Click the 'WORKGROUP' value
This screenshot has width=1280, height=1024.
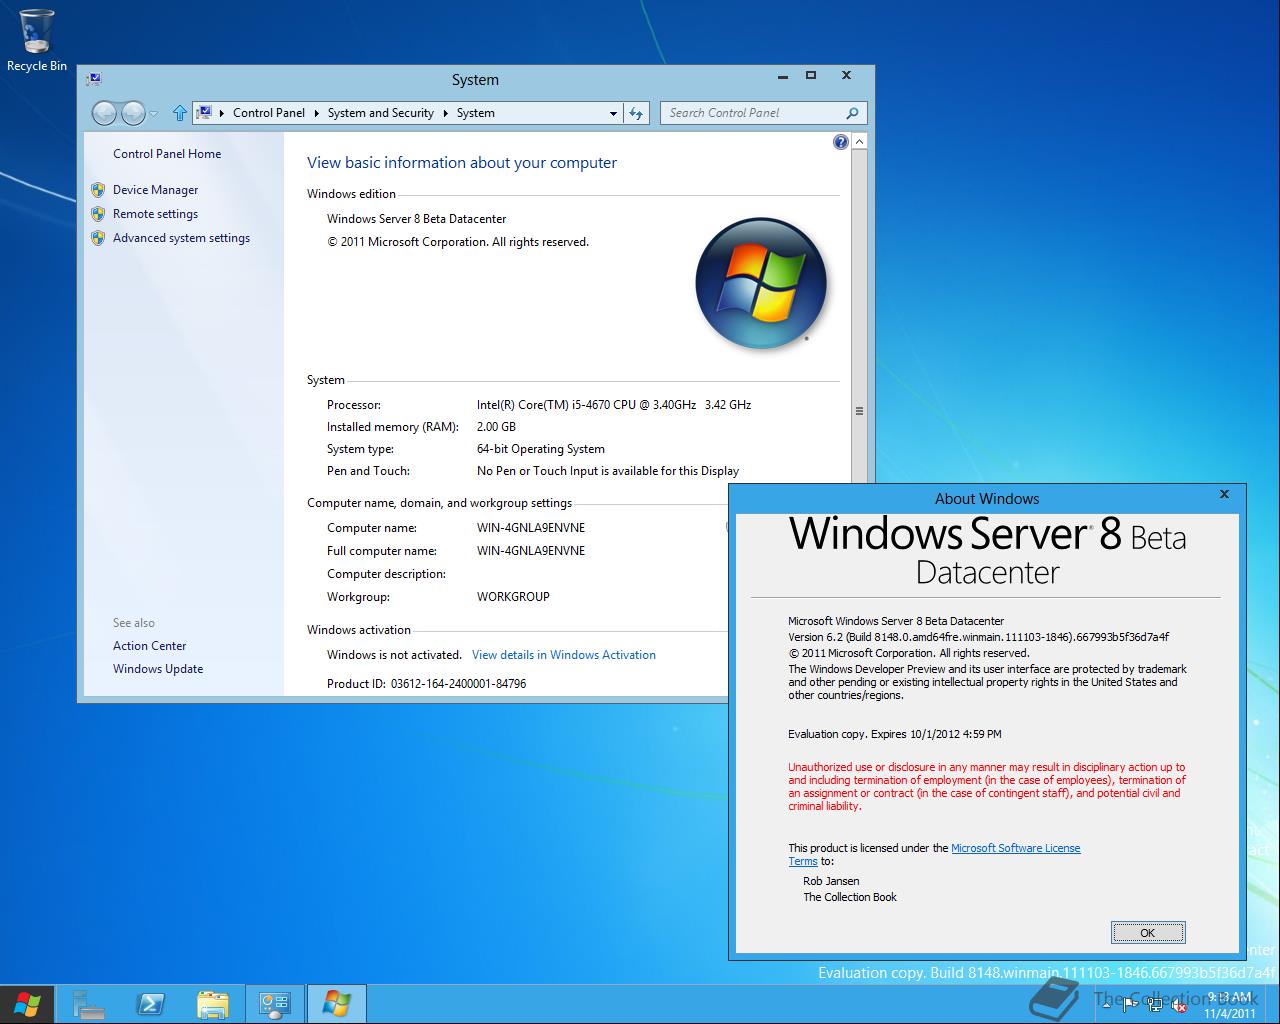[513, 597]
